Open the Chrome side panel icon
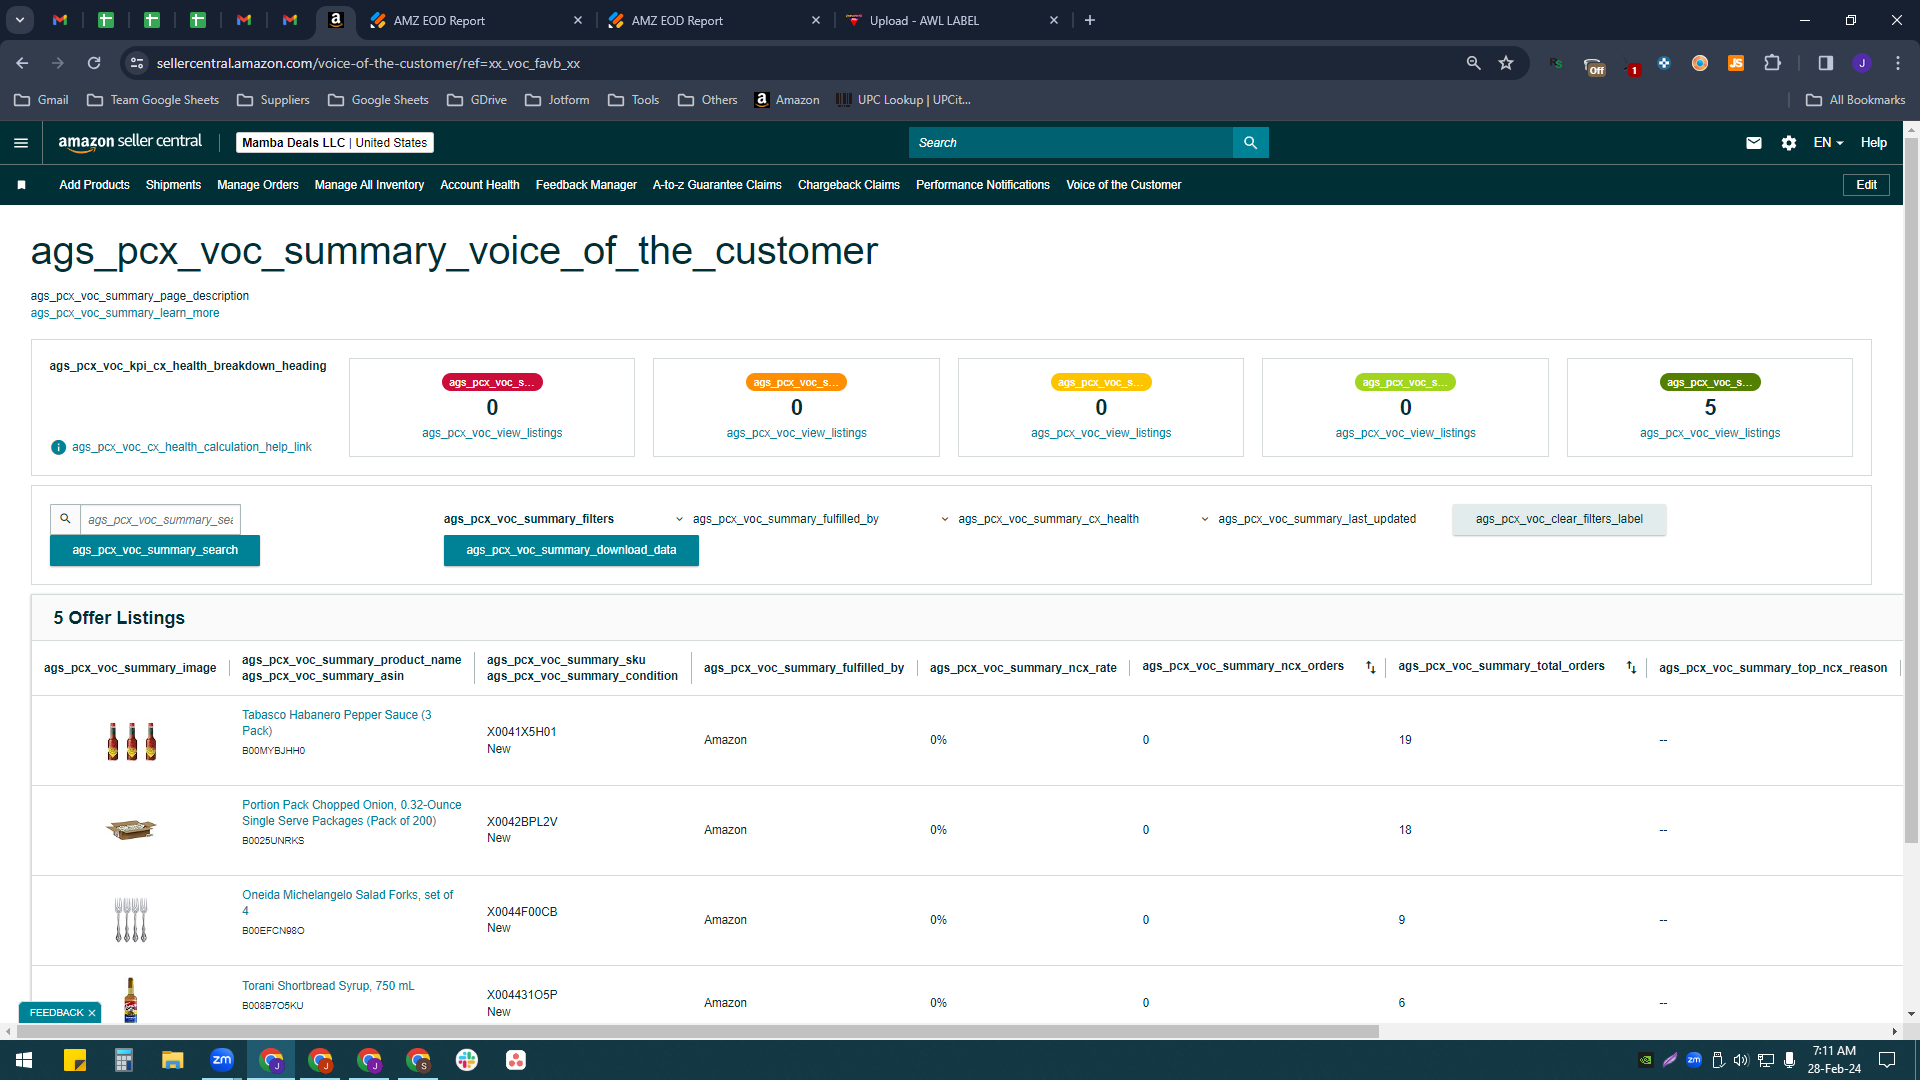1920x1080 pixels. [x=1826, y=63]
